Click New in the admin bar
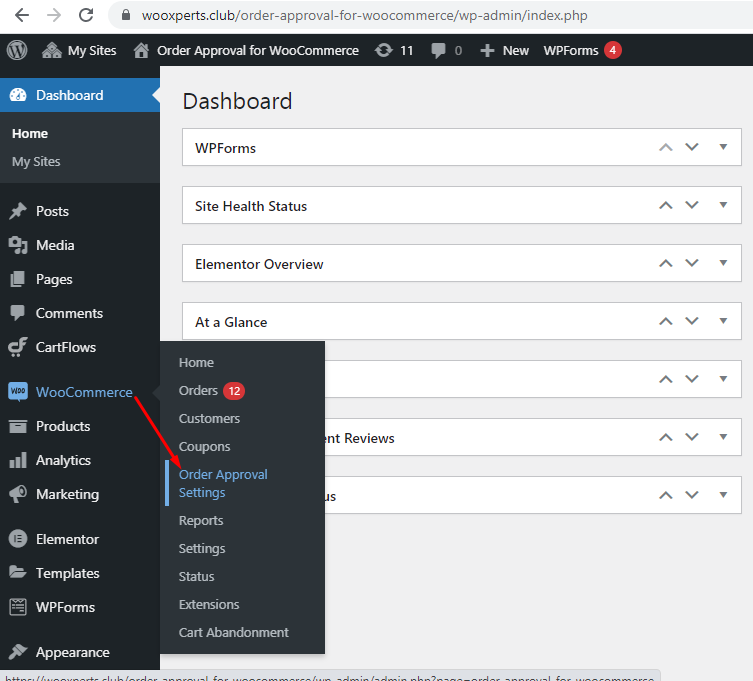 pos(505,50)
